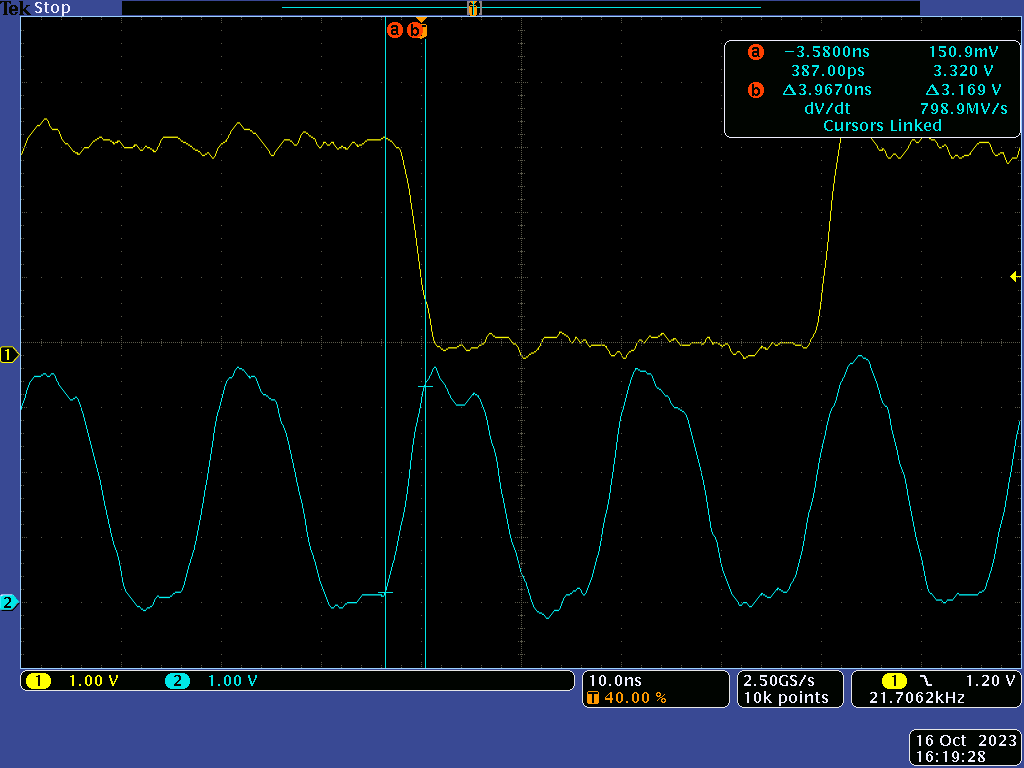Image resolution: width=1024 pixels, height=768 pixels.
Task: Click the 1.20 V trigger level
Action: tap(991, 680)
